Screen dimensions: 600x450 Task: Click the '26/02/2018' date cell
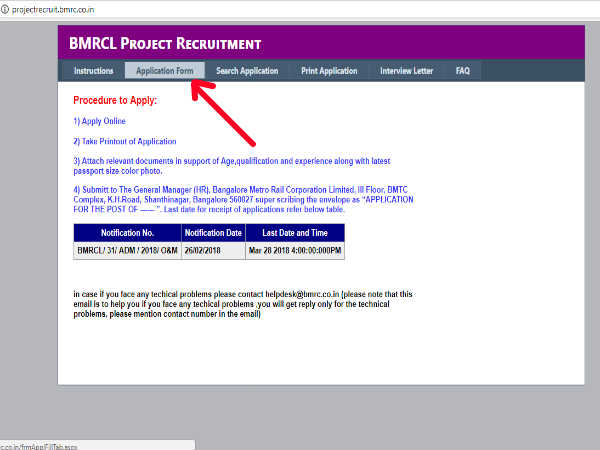pyautogui.click(x=213, y=251)
